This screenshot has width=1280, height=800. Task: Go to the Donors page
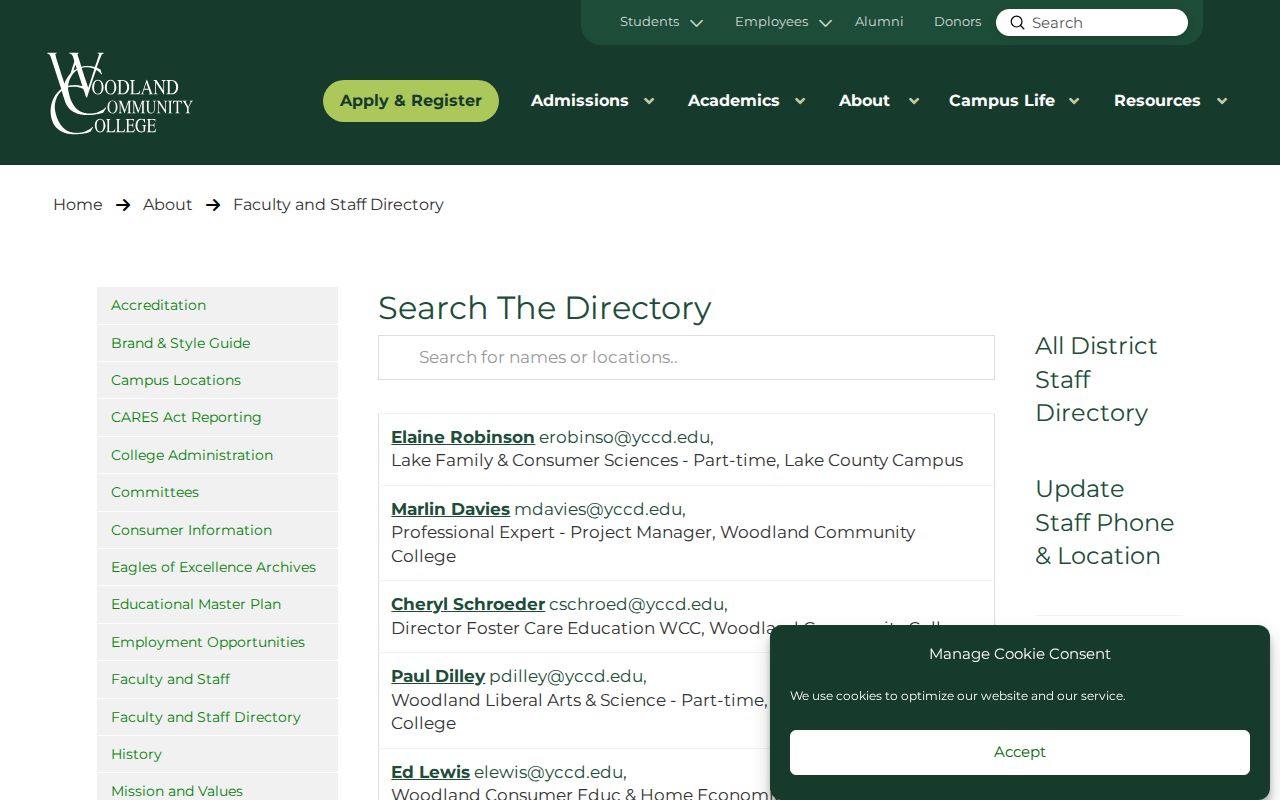(x=957, y=22)
